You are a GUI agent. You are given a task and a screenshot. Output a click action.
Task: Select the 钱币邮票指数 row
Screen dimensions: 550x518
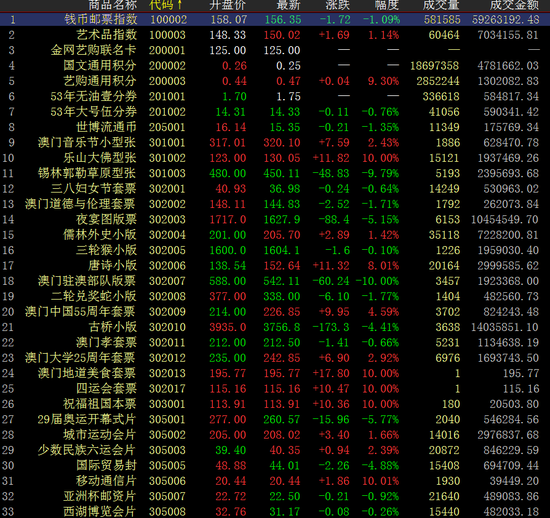[275, 19]
